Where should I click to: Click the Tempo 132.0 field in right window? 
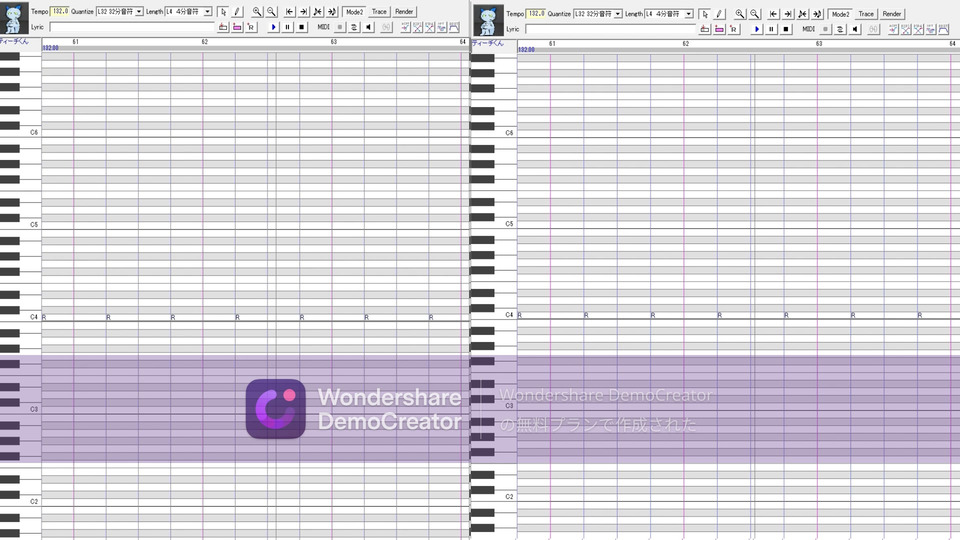[x=536, y=13]
